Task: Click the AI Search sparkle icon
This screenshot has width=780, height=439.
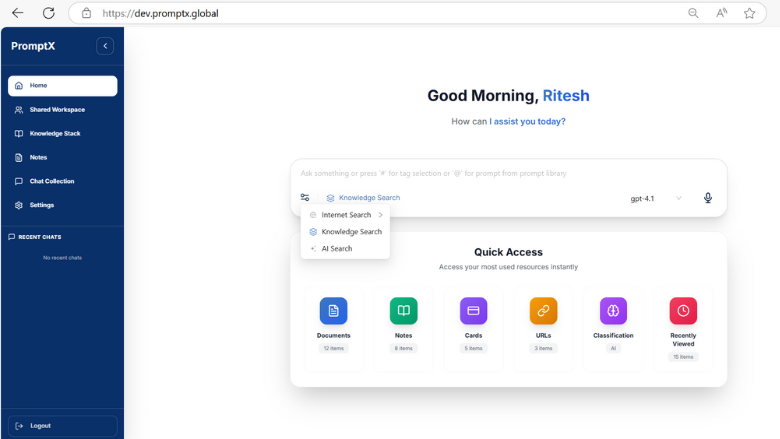Action: click(x=313, y=249)
